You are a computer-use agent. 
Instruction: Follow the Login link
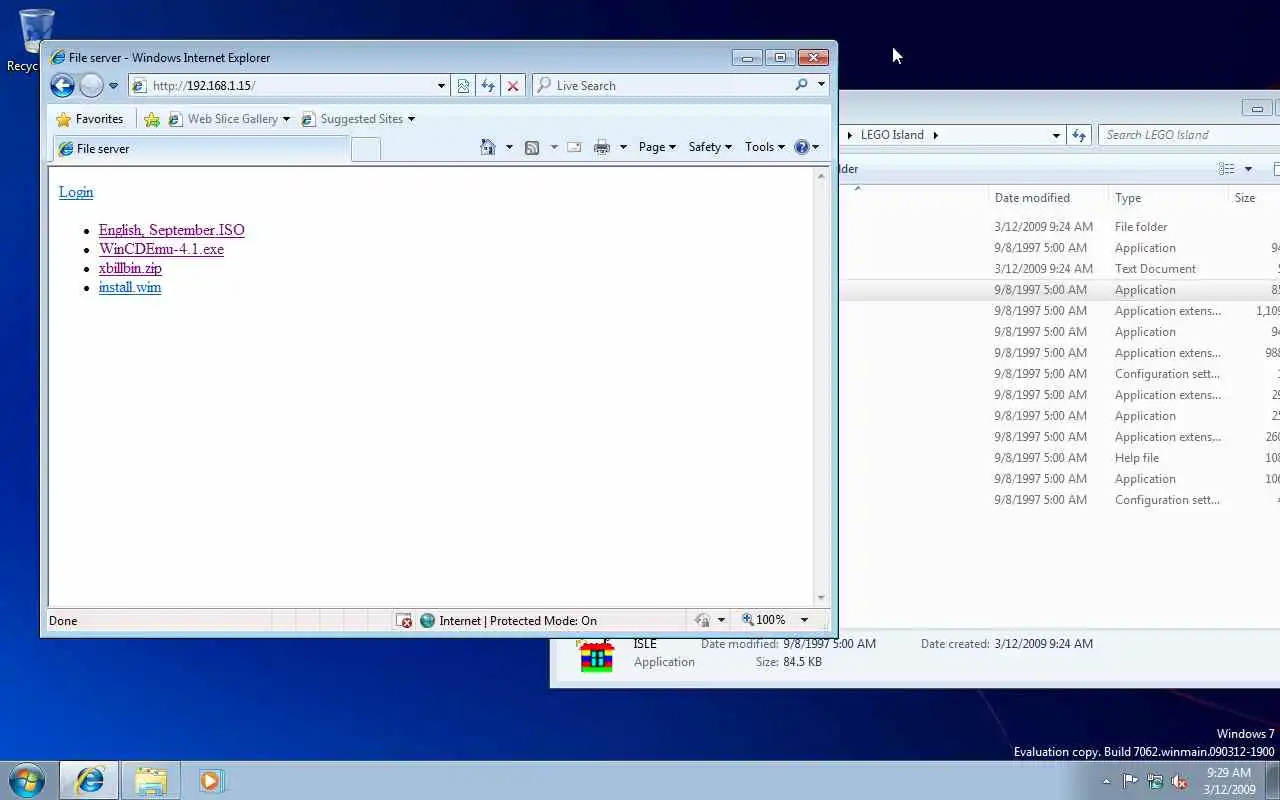pyautogui.click(x=76, y=192)
